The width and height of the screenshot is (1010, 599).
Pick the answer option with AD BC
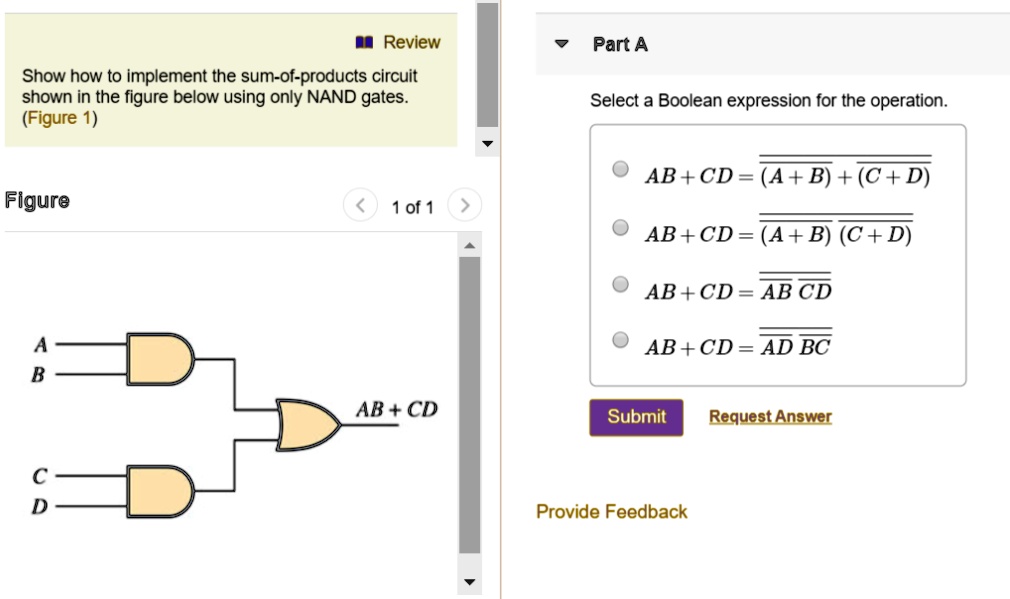(x=620, y=341)
